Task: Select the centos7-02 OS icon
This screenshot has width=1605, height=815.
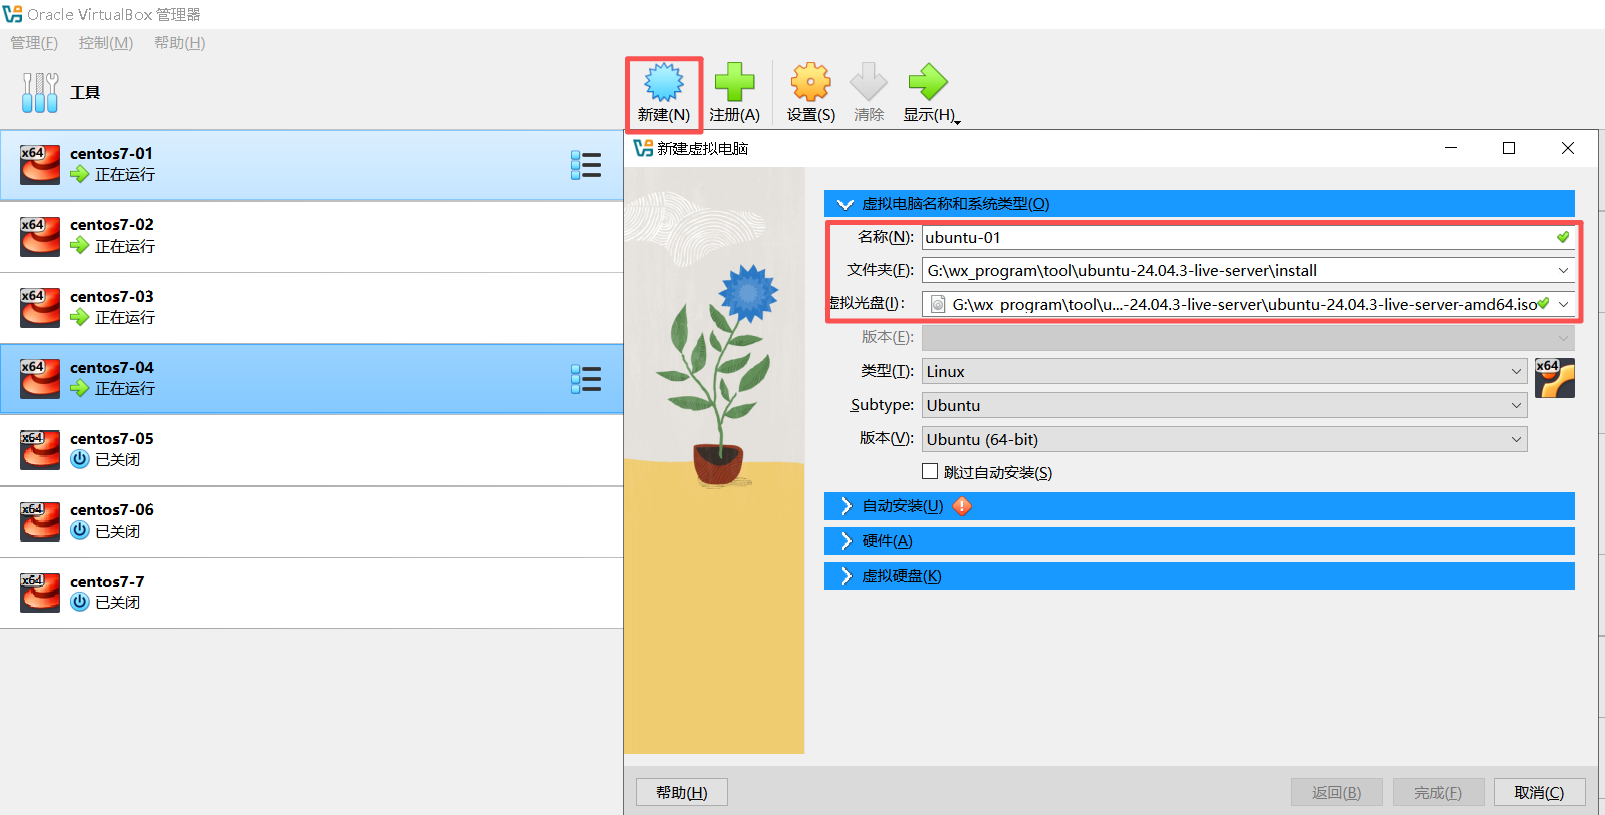Action: coord(40,236)
